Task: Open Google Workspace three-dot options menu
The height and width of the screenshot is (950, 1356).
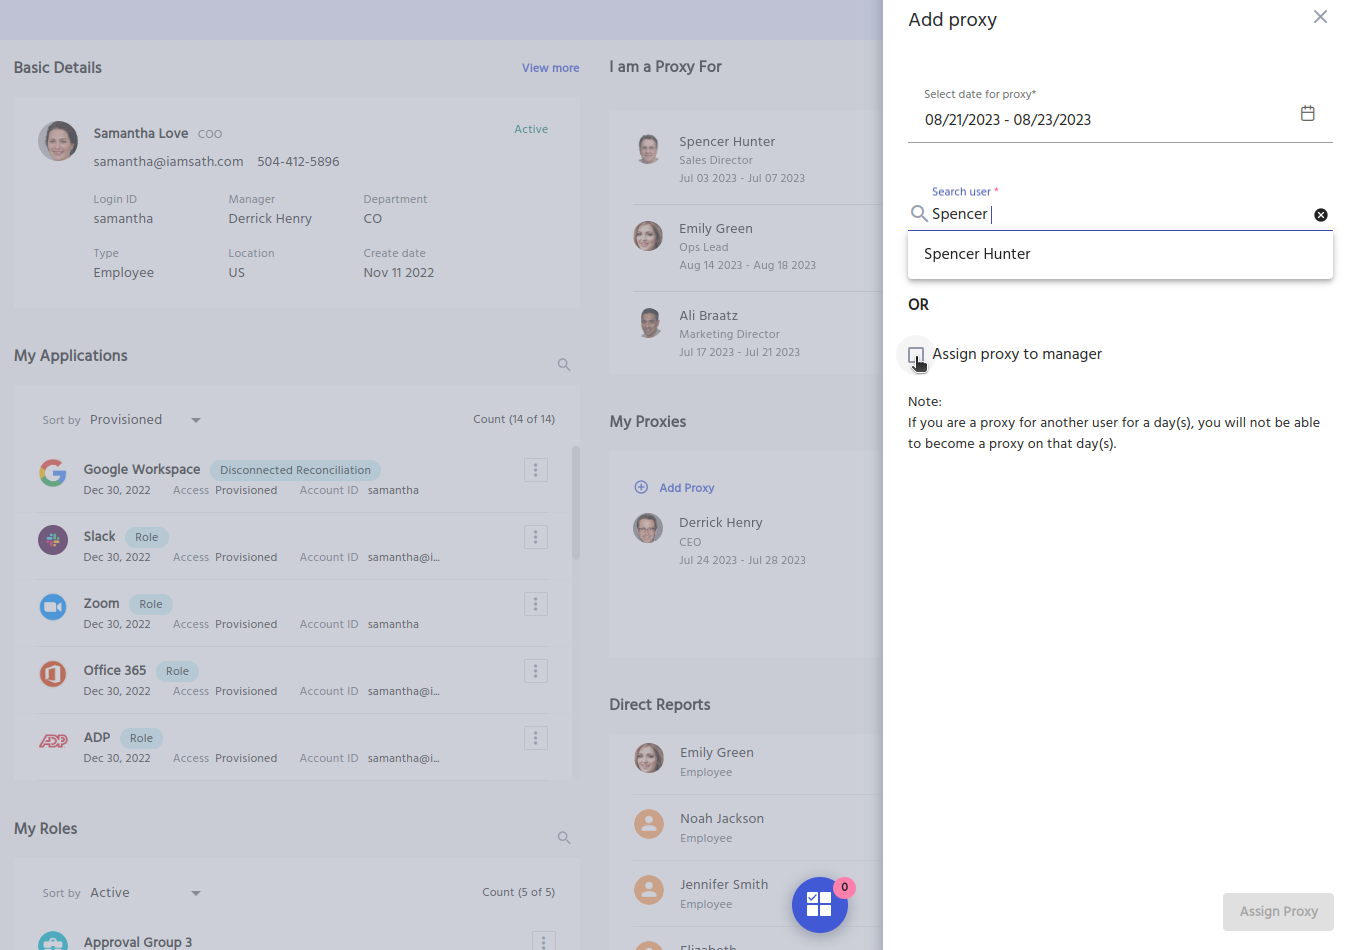Action: 536,469
